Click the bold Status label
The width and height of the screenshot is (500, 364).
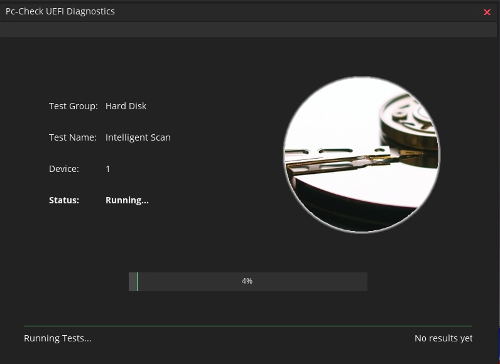click(64, 200)
